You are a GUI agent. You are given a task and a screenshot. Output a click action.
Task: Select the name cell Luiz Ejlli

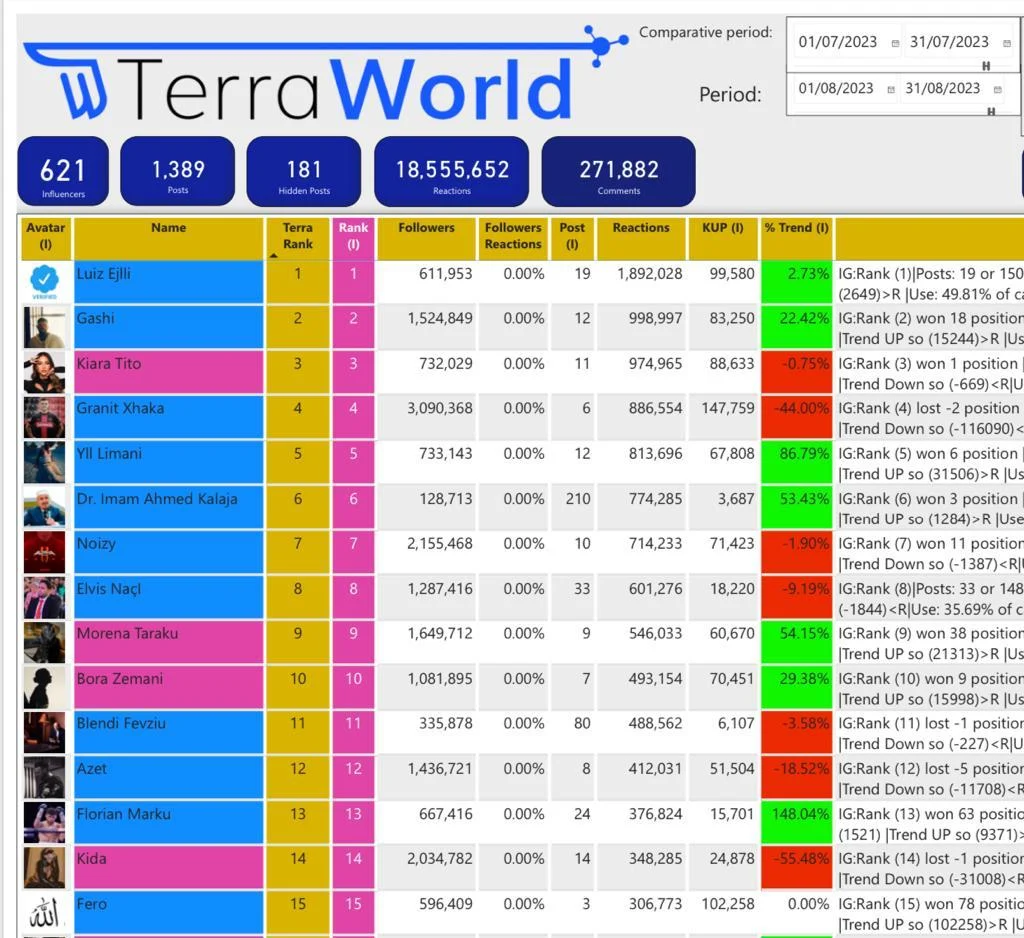coord(168,283)
